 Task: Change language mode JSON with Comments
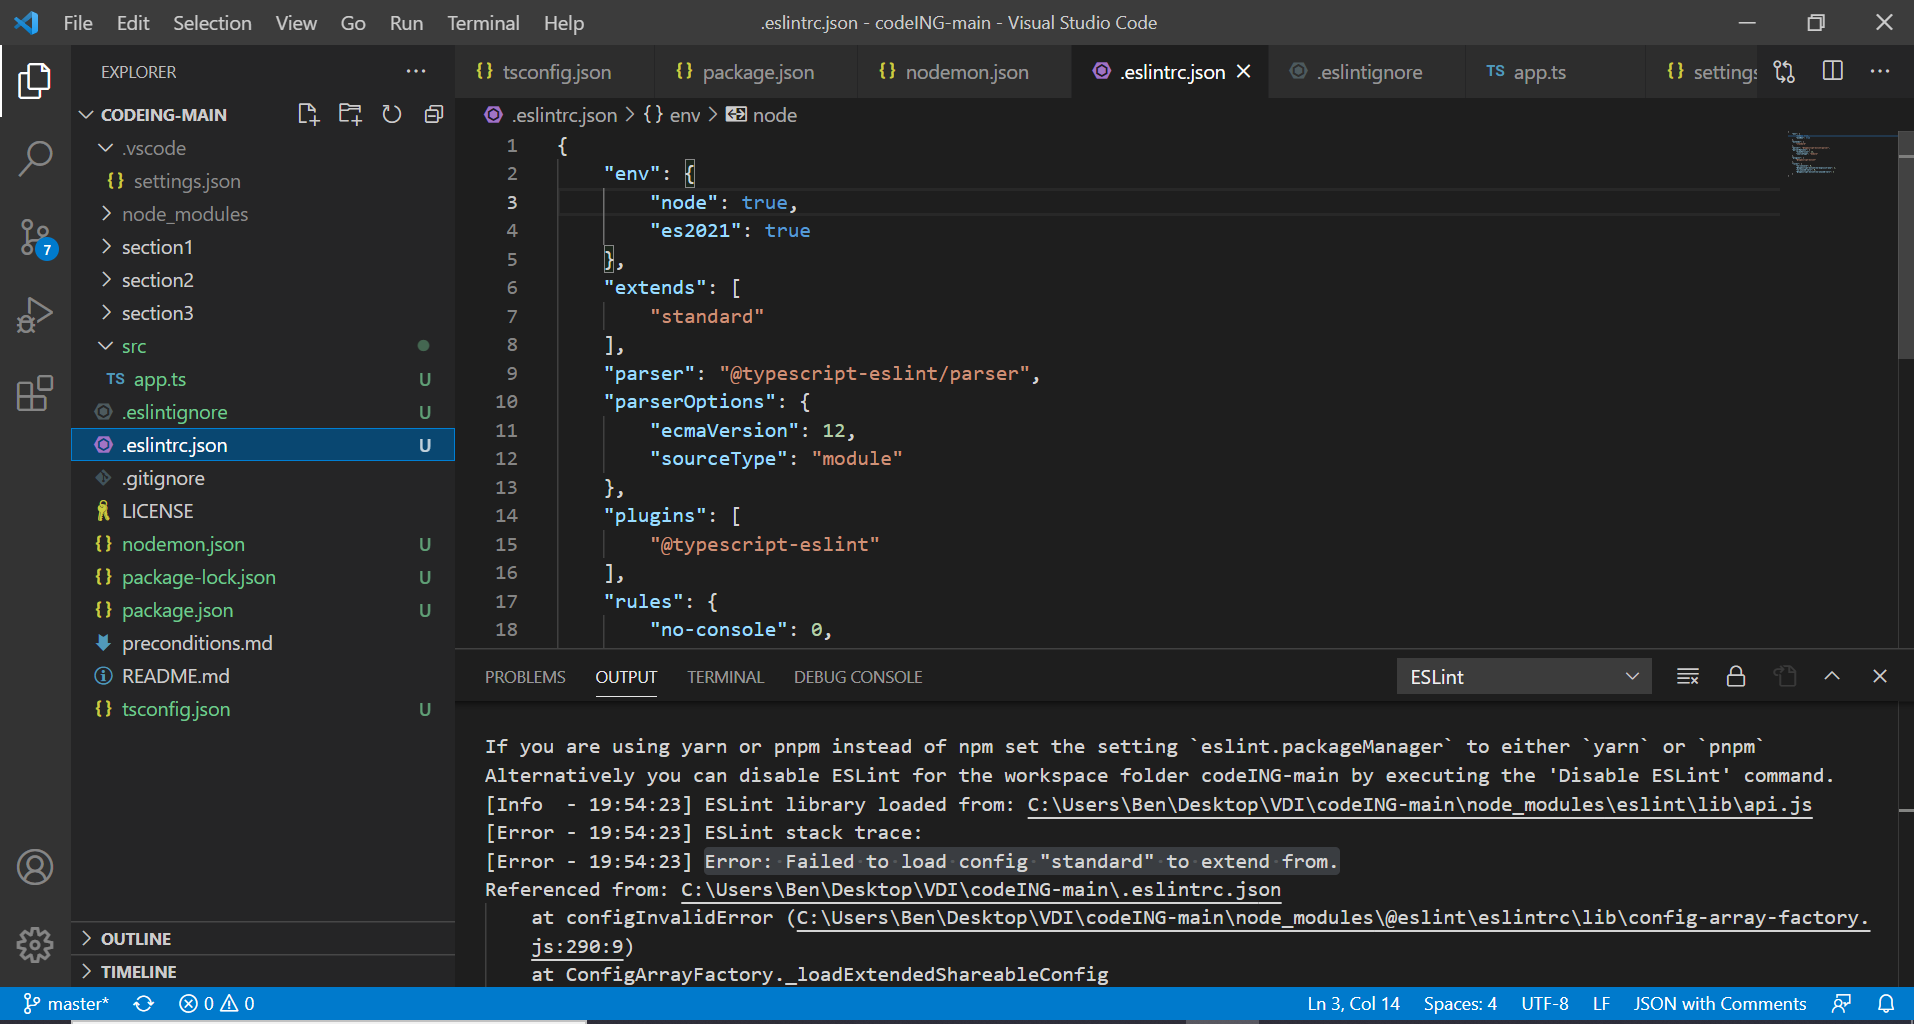click(x=1720, y=1003)
